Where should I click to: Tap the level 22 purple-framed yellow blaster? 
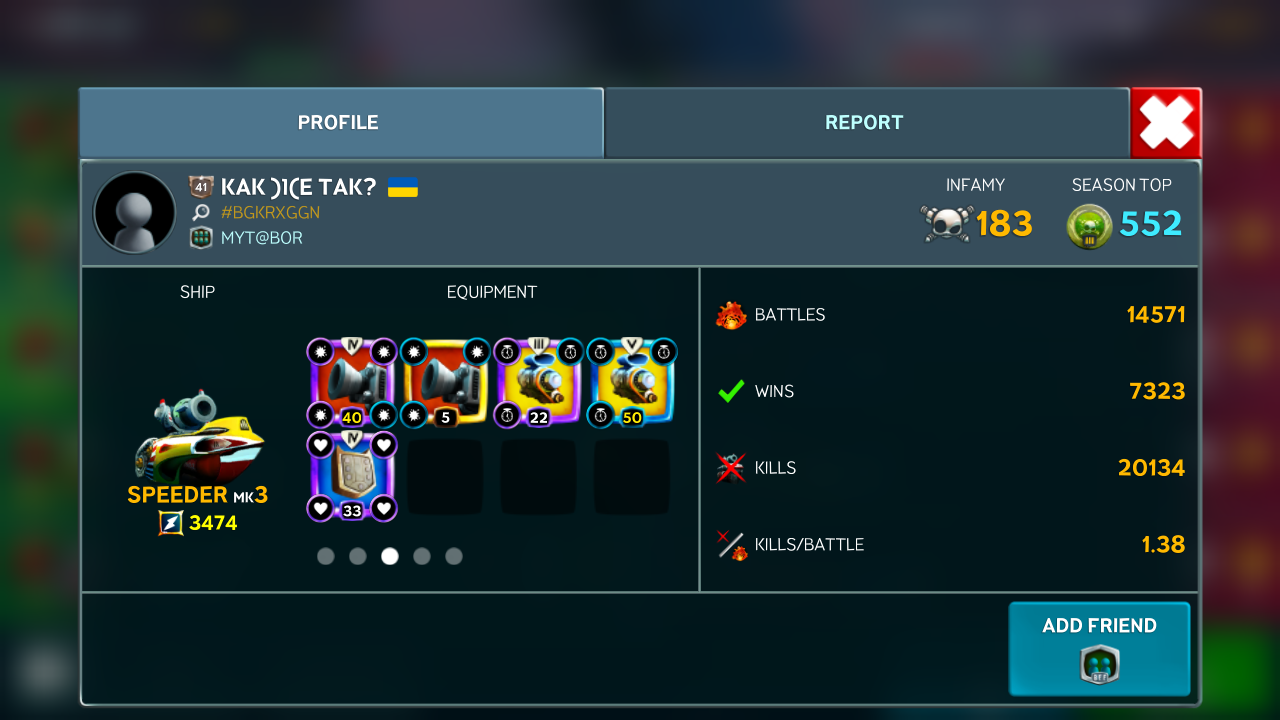(x=539, y=383)
